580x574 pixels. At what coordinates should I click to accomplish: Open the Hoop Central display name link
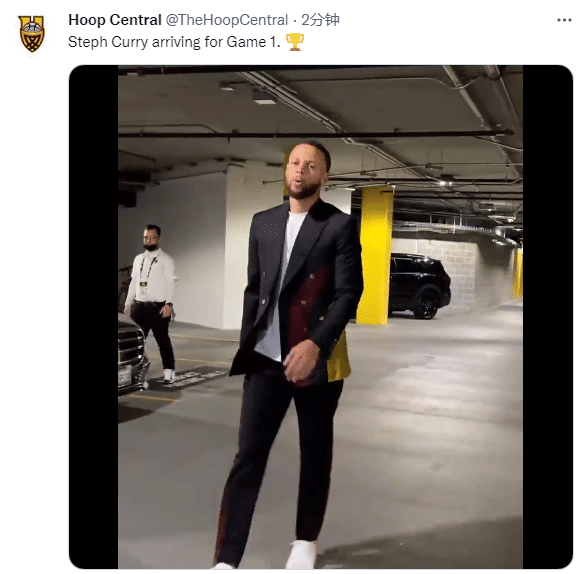pyautogui.click(x=115, y=20)
